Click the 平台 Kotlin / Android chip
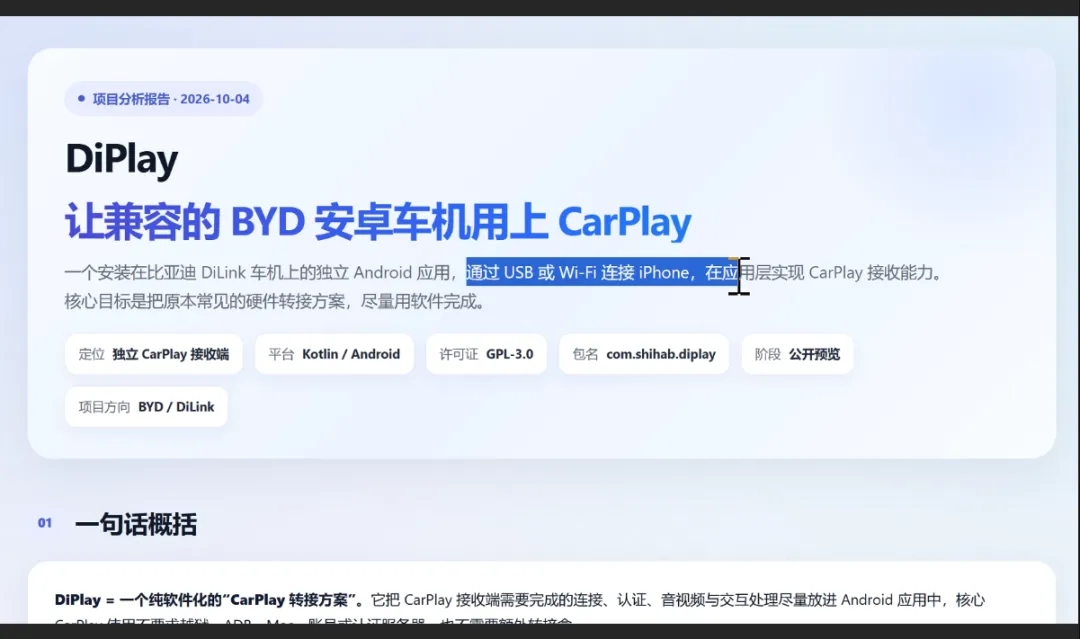The height and width of the screenshot is (639, 1080). (334, 354)
